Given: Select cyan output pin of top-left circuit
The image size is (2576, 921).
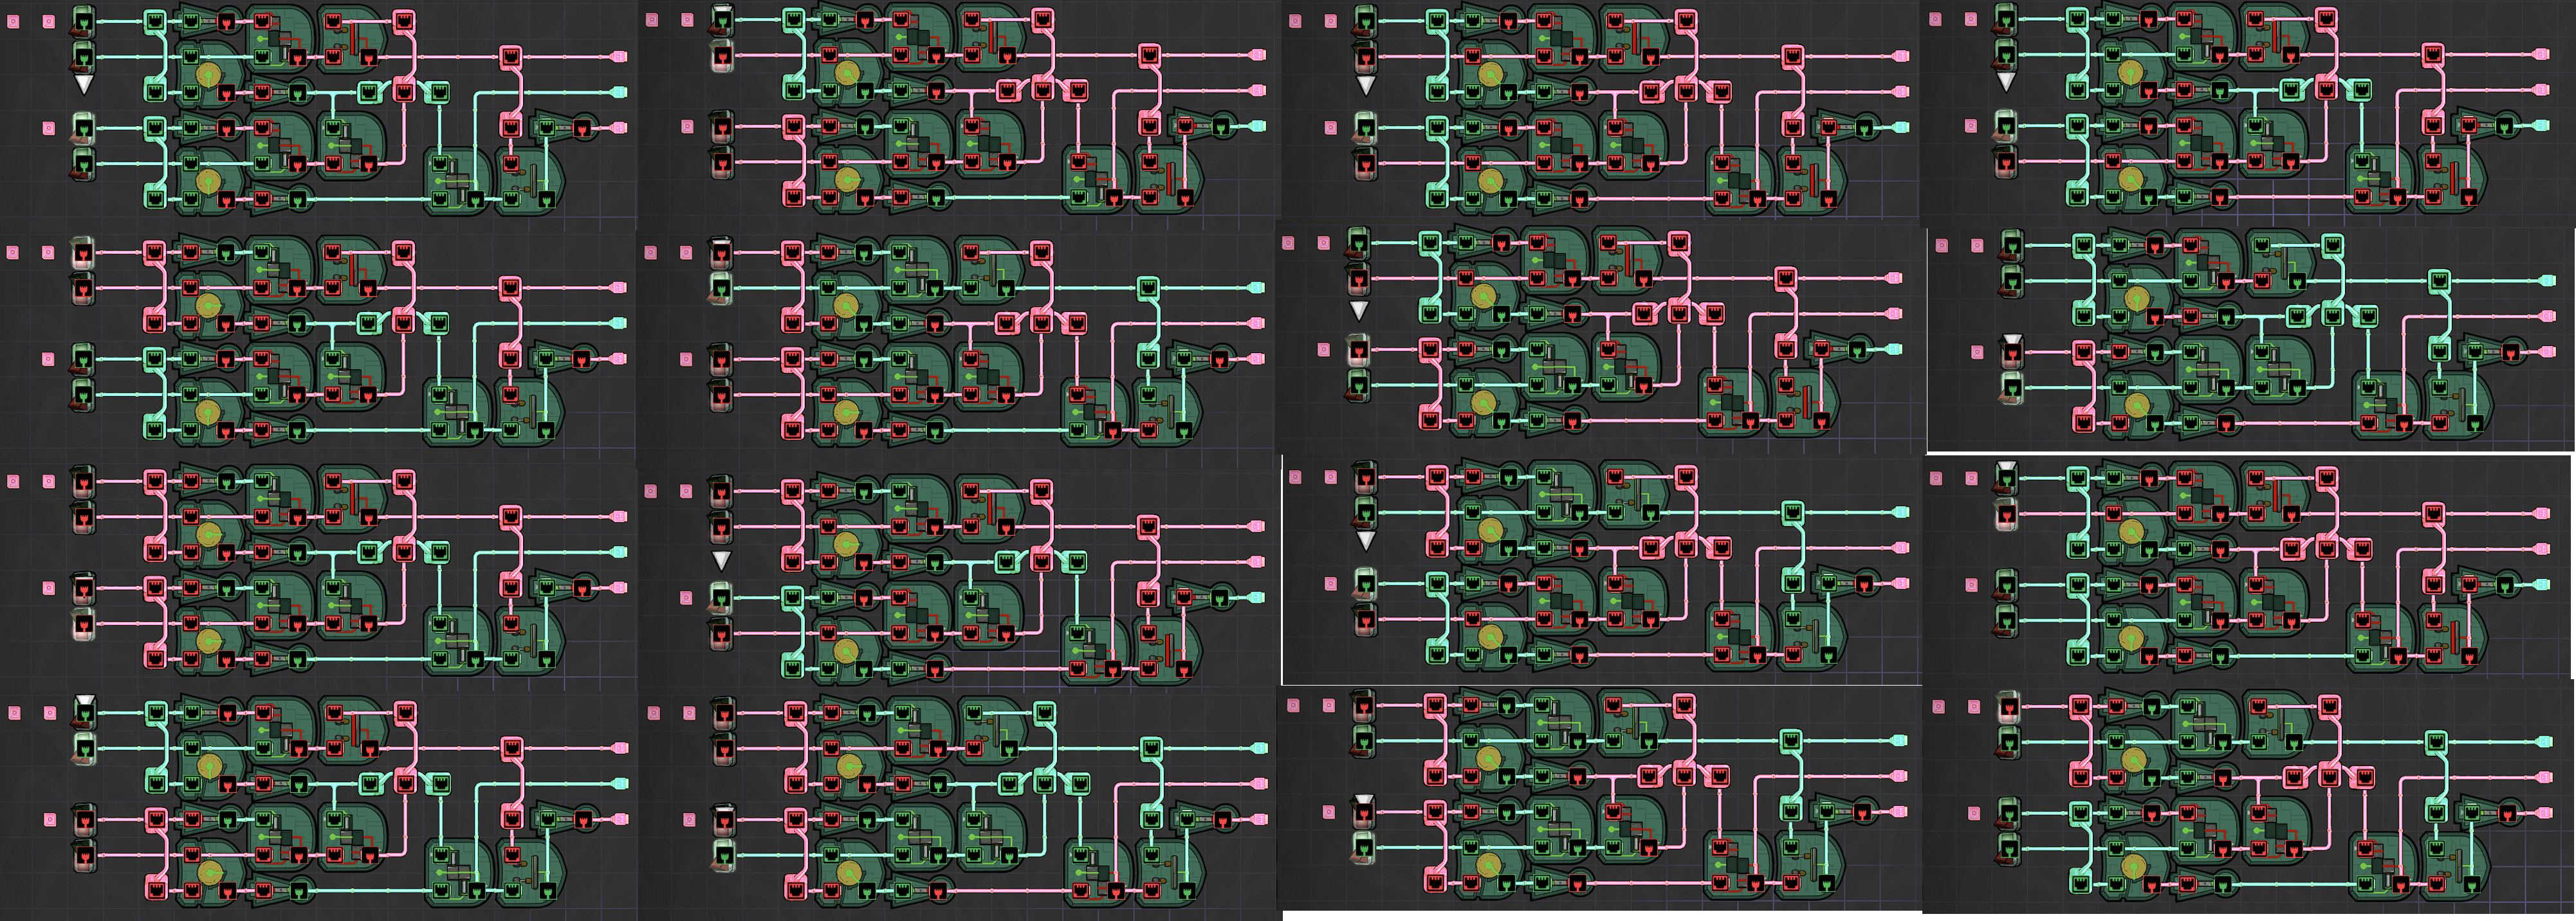Looking at the screenshot, I should coord(619,92).
